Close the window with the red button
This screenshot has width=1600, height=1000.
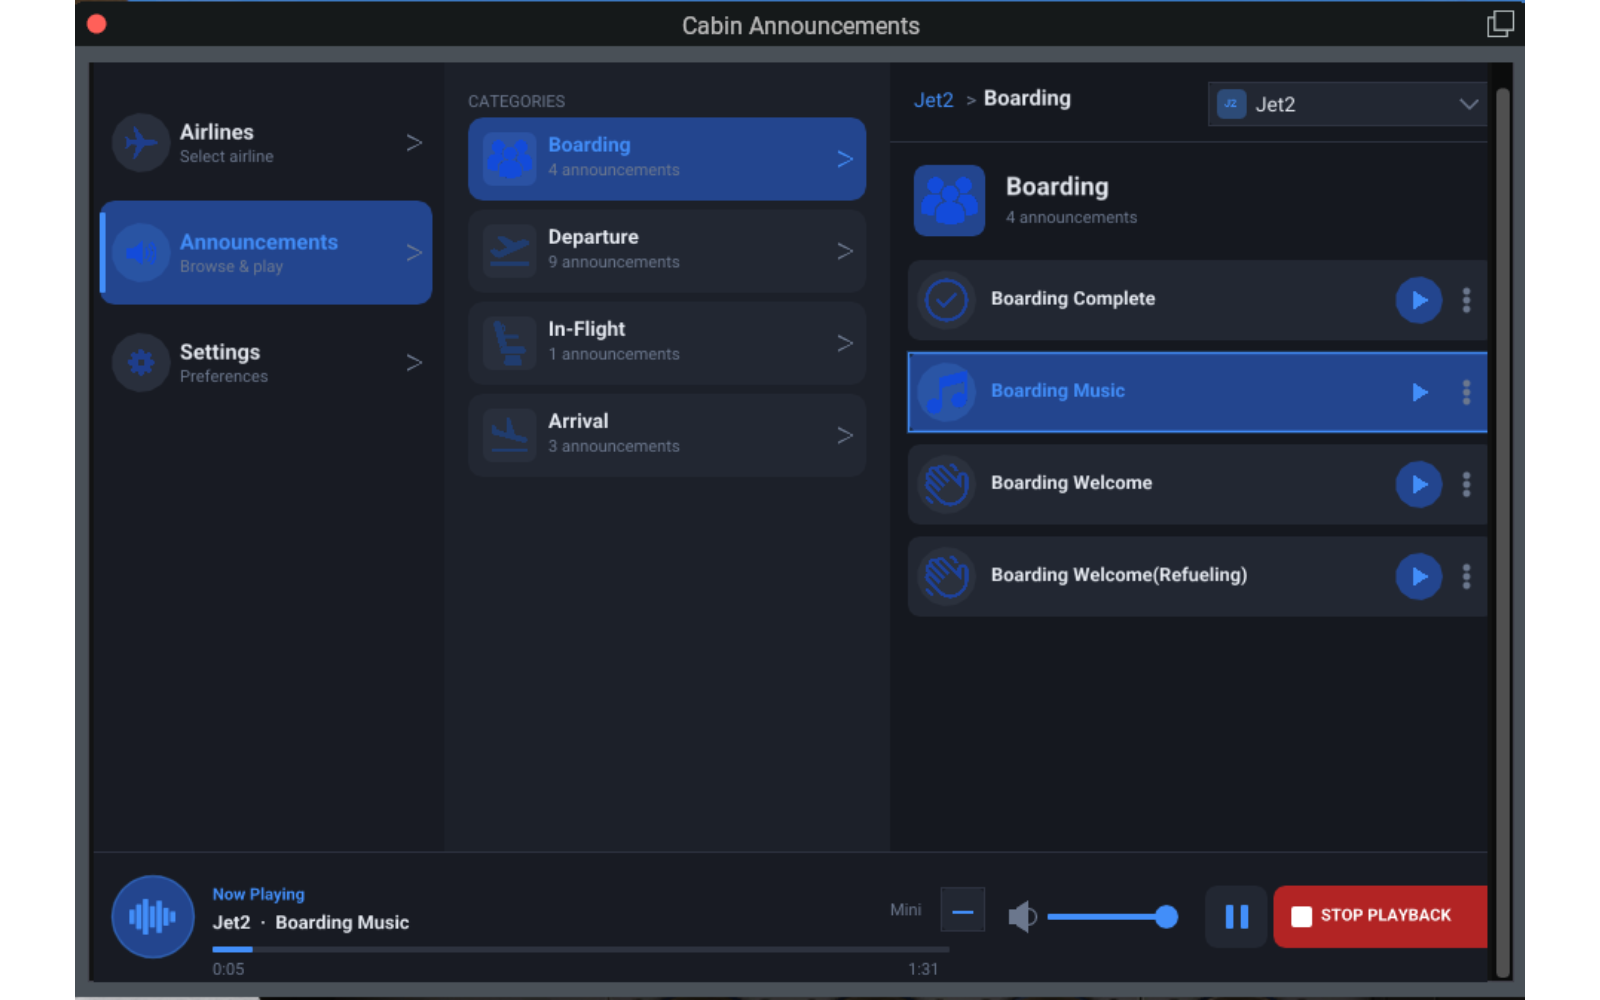[x=97, y=23]
